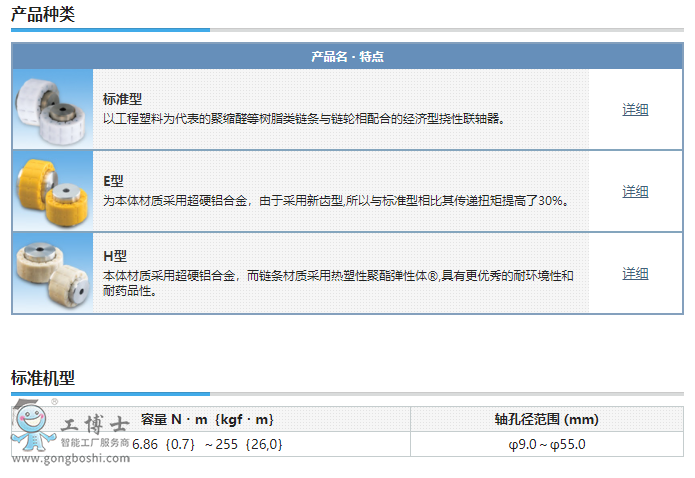Click the cream-colored H型 coupling image
Screen dimensions: 695x478
coord(52,273)
